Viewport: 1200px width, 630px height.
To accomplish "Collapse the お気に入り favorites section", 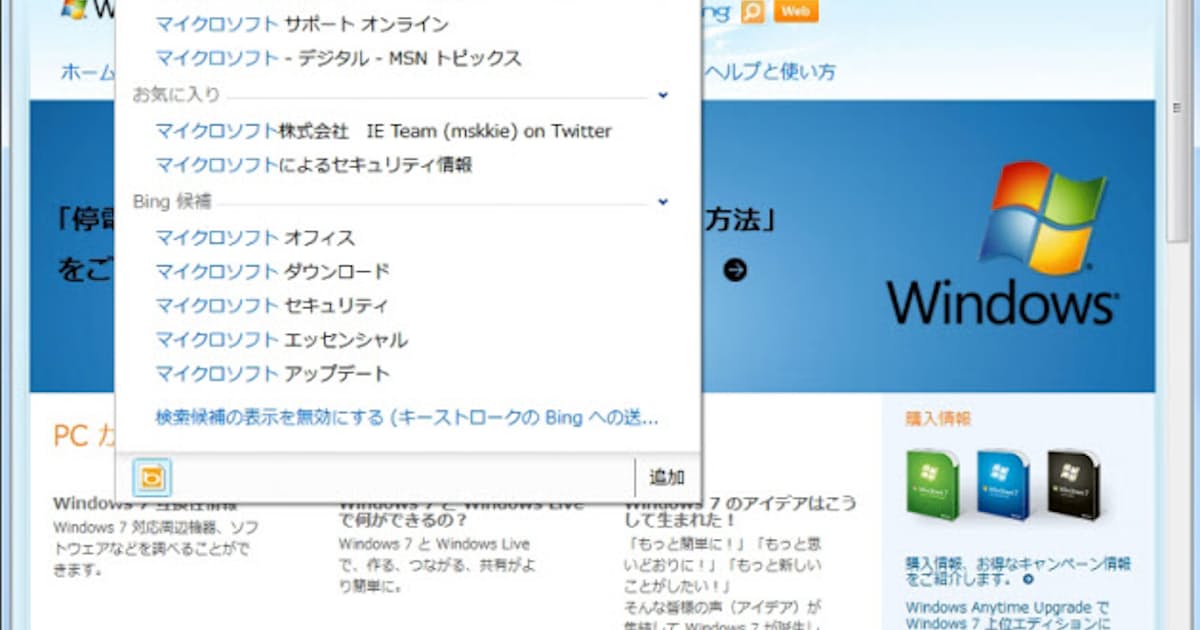I will tap(662, 95).
